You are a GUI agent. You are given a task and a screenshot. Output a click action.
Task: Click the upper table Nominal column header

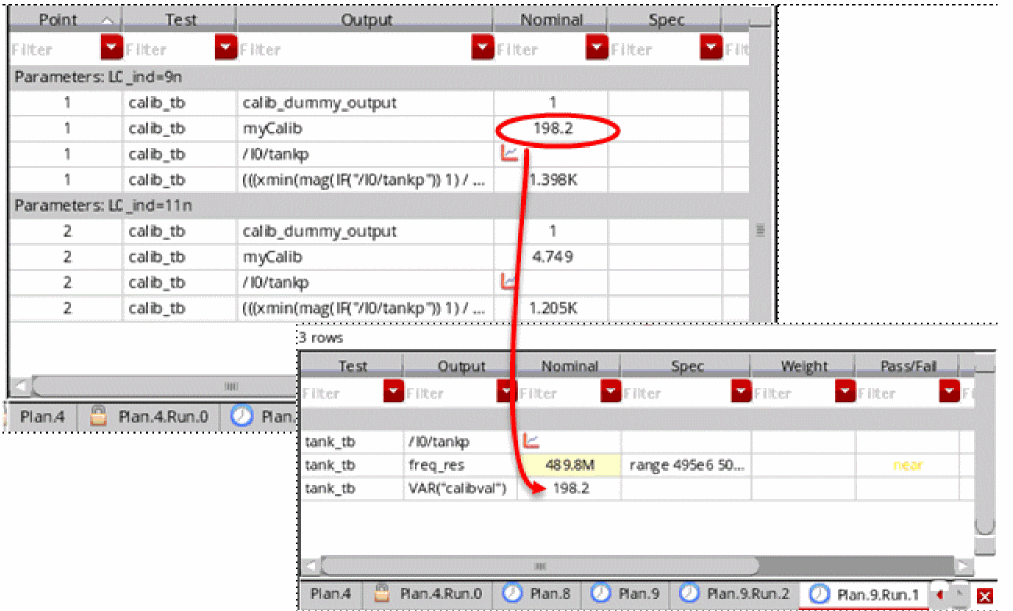click(550, 20)
